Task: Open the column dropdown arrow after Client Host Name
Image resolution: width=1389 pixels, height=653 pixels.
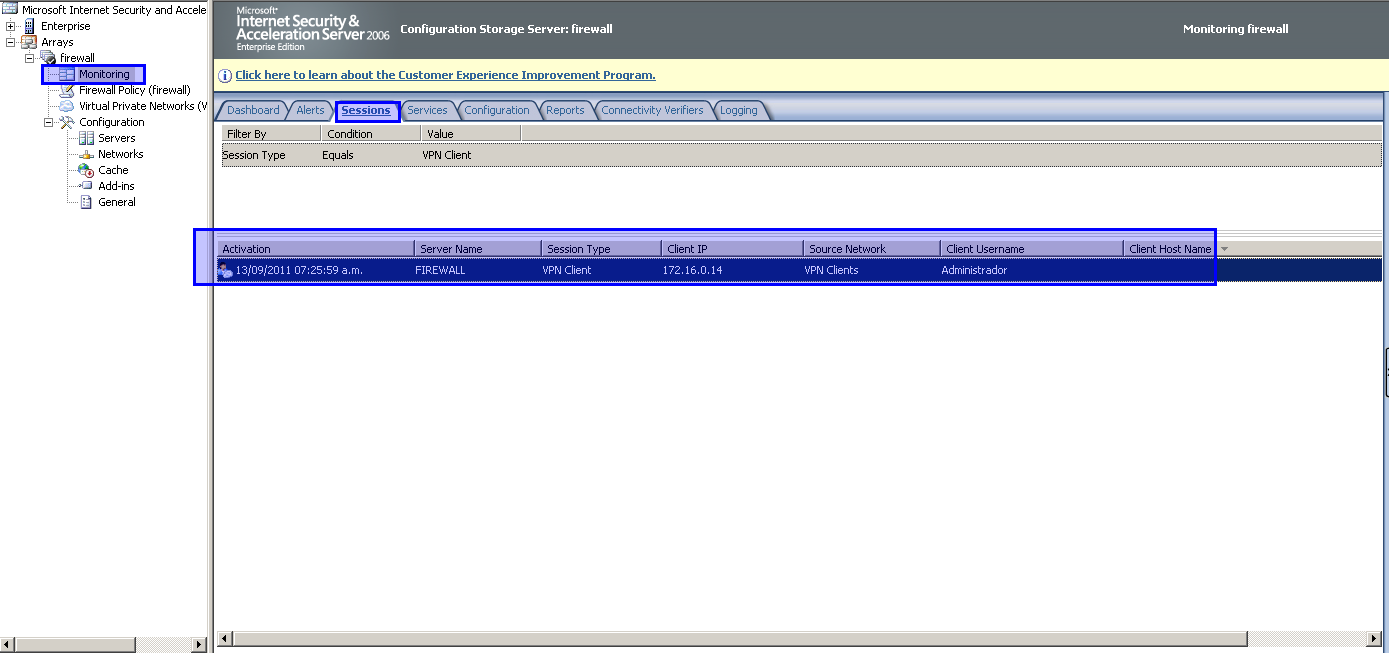Action: (x=1224, y=249)
